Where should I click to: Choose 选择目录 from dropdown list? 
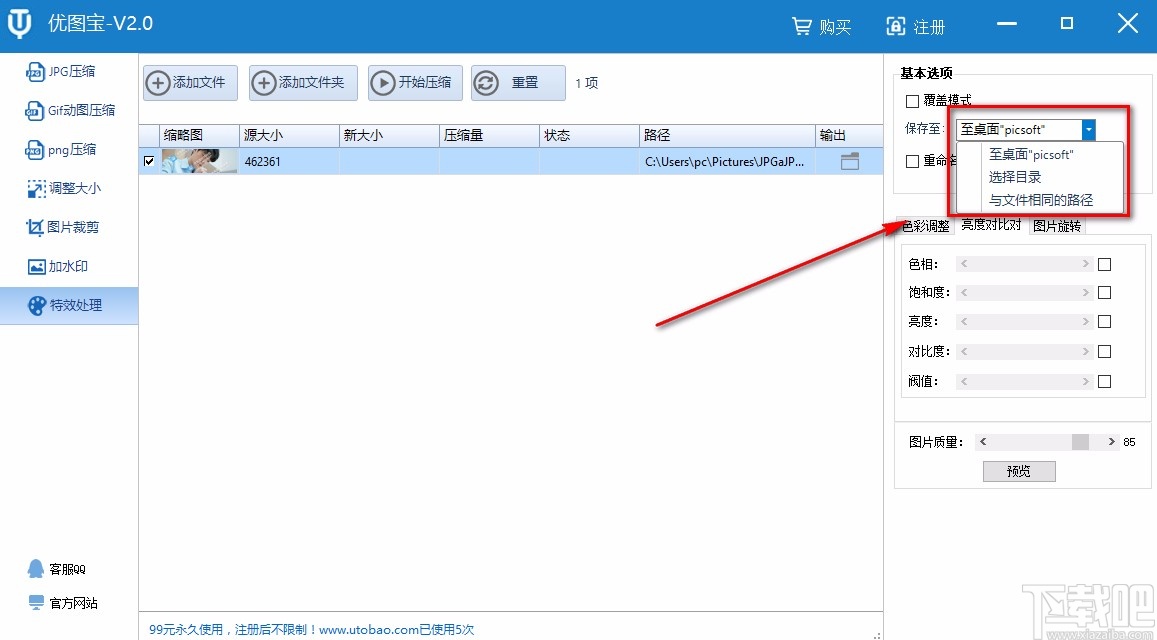click(1015, 177)
